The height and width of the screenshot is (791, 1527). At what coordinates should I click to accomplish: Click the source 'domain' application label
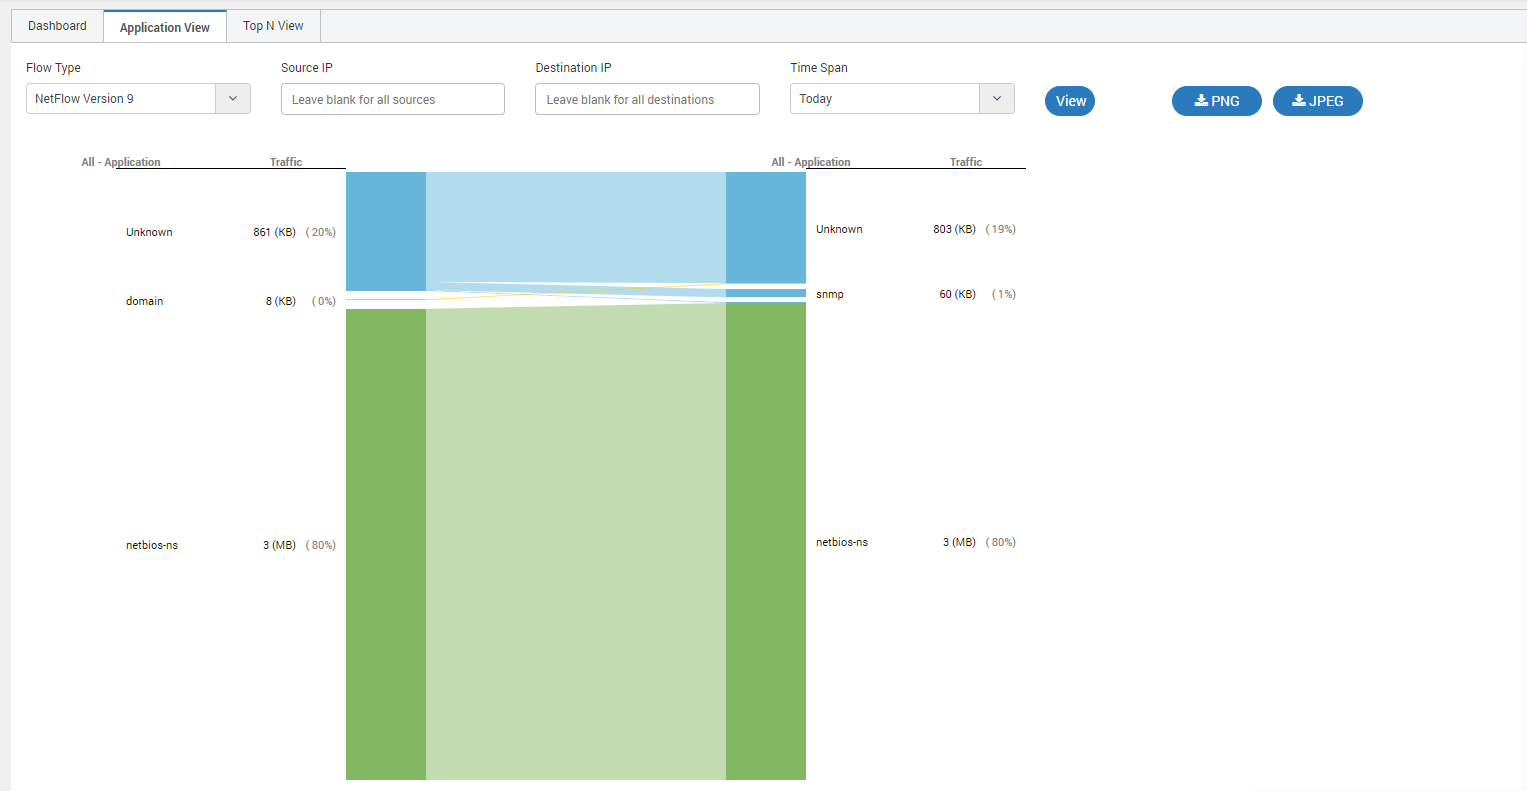[x=144, y=301]
